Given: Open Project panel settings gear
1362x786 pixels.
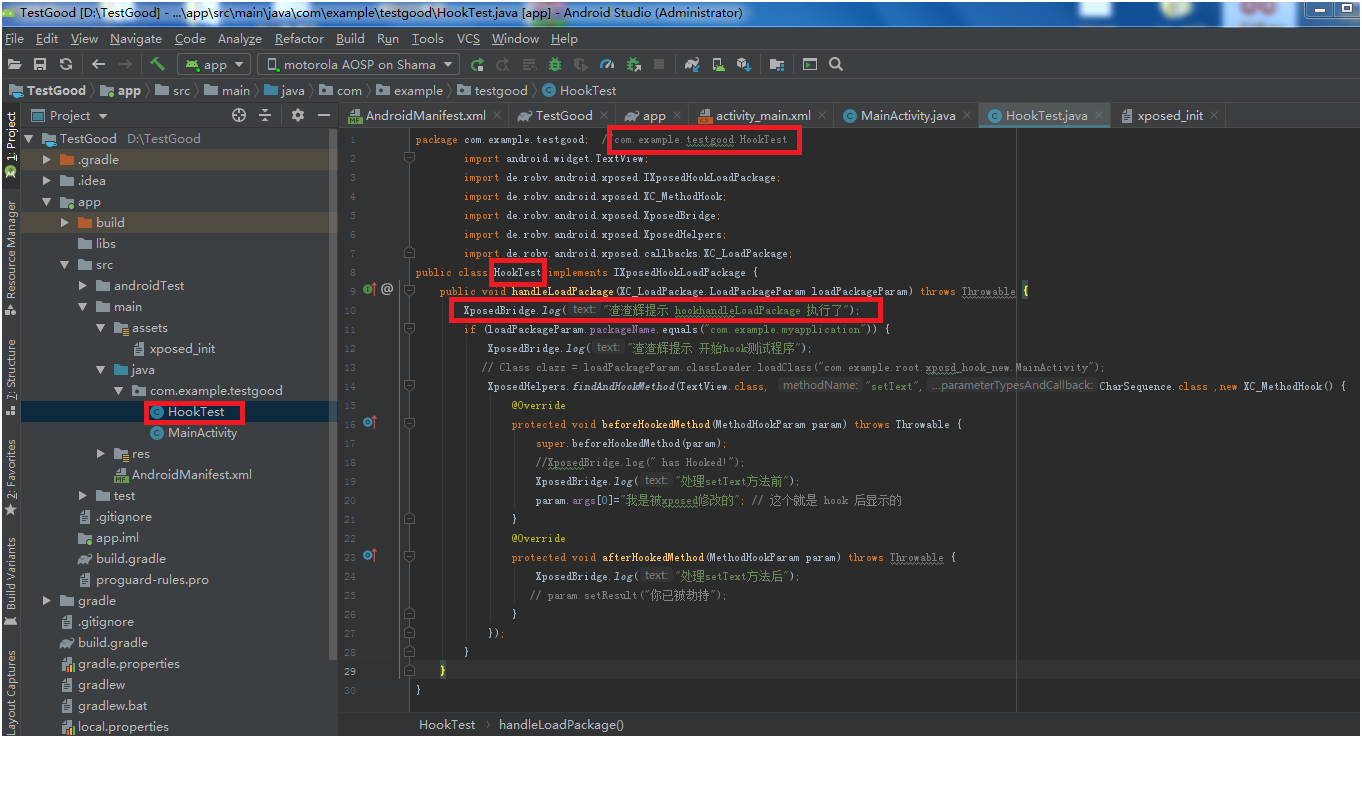Looking at the screenshot, I should pyautogui.click(x=297, y=115).
